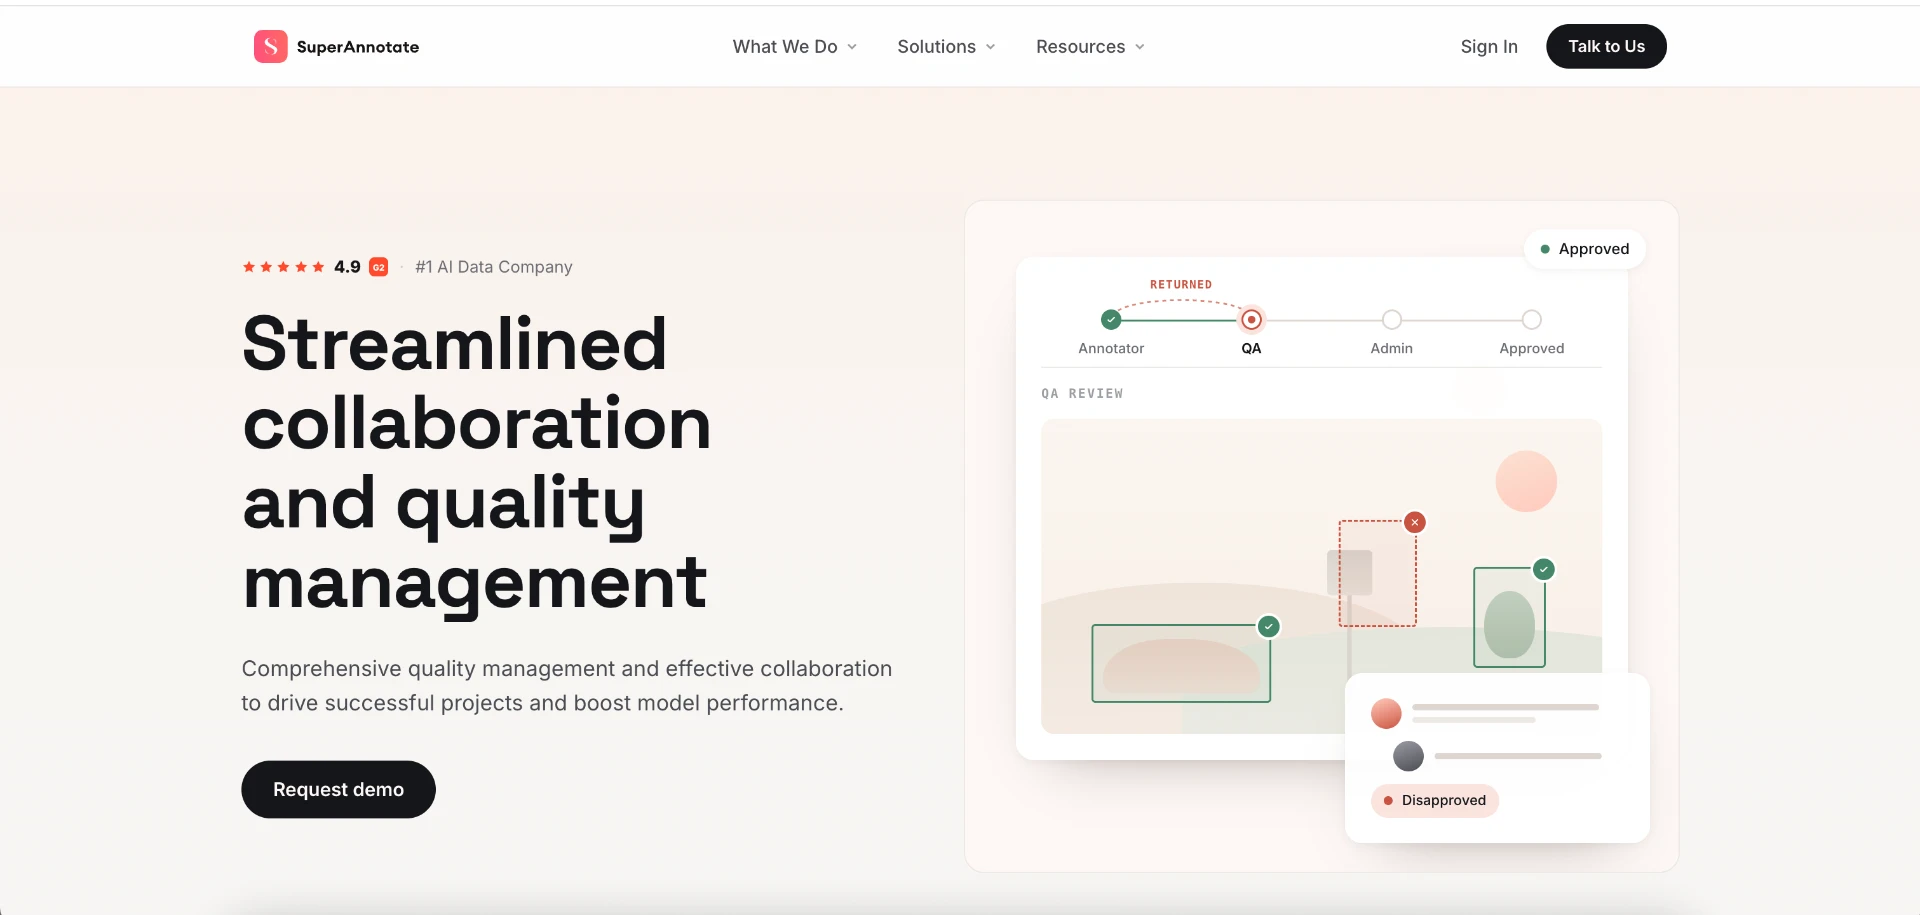This screenshot has height=915, width=1920.
Task: Click the 4.9 rating value
Action: (347, 267)
